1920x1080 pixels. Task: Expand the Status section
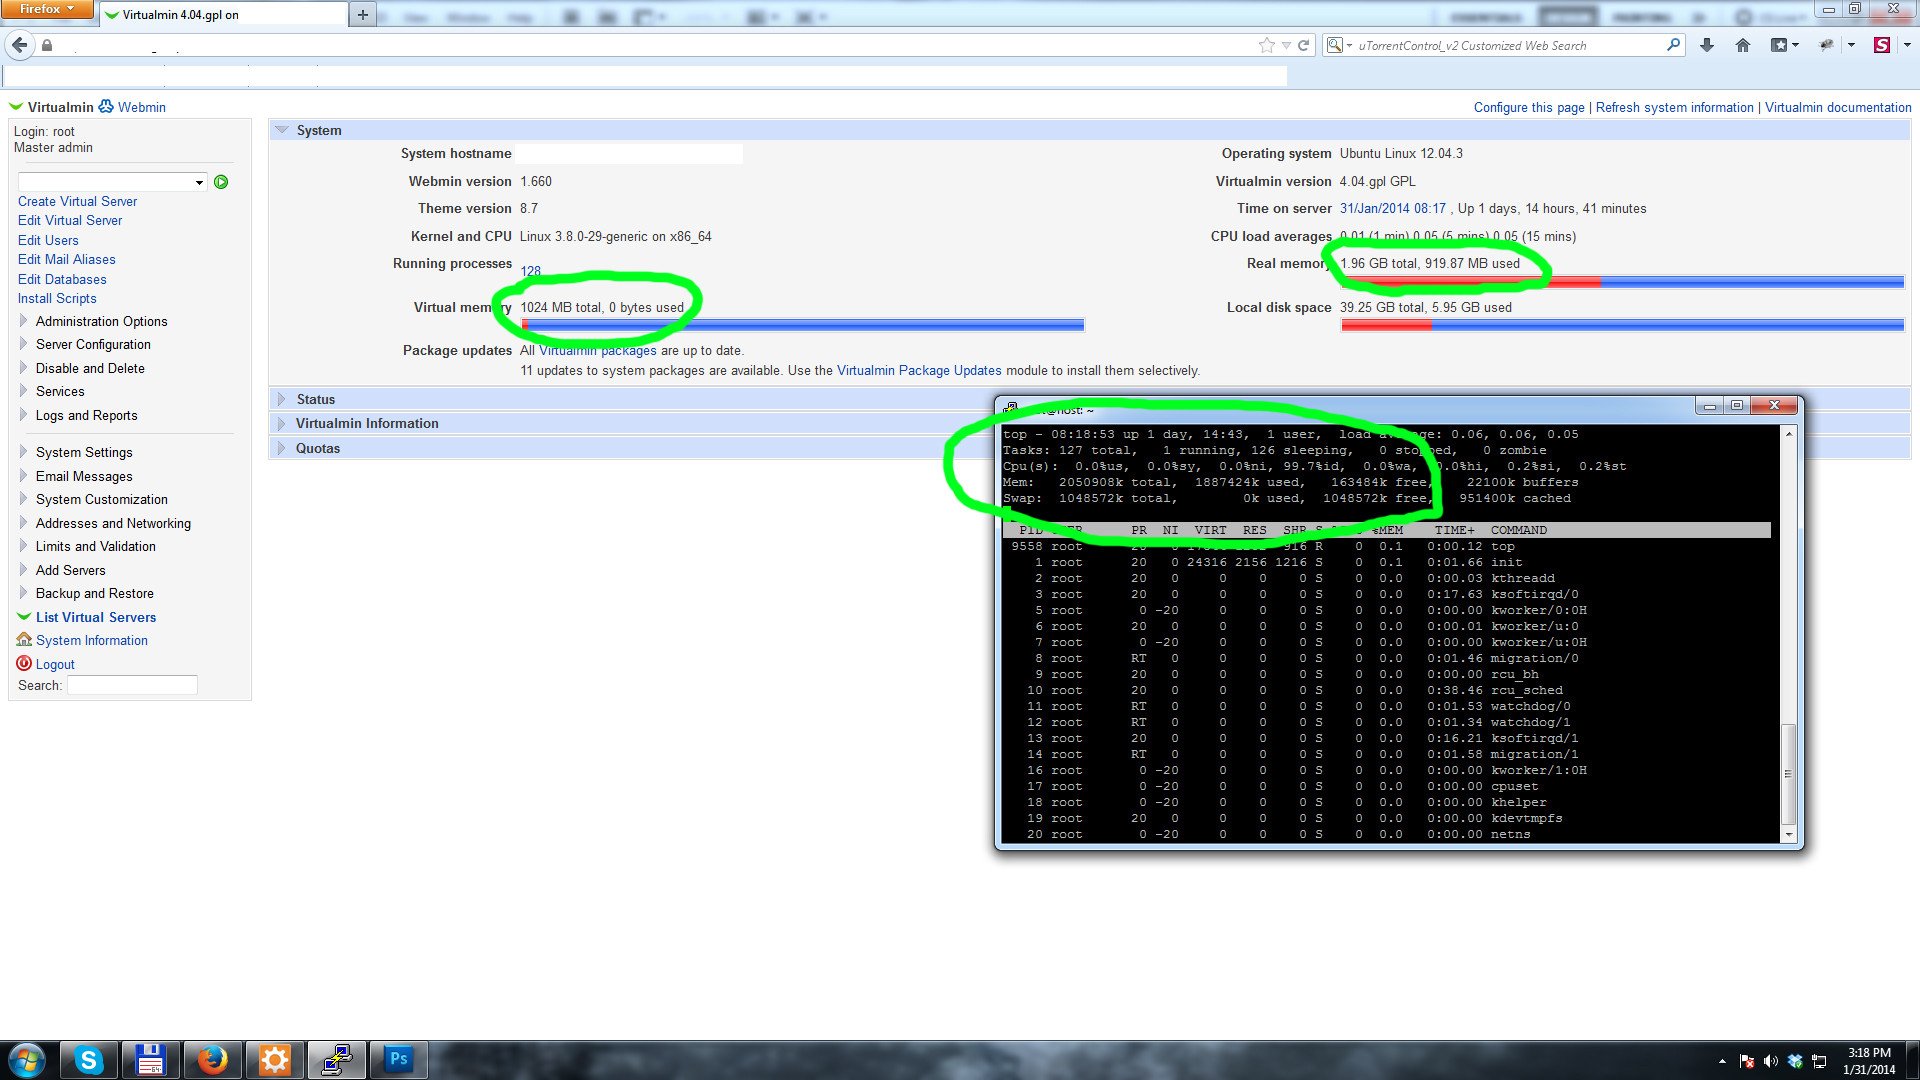coord(315,399)
